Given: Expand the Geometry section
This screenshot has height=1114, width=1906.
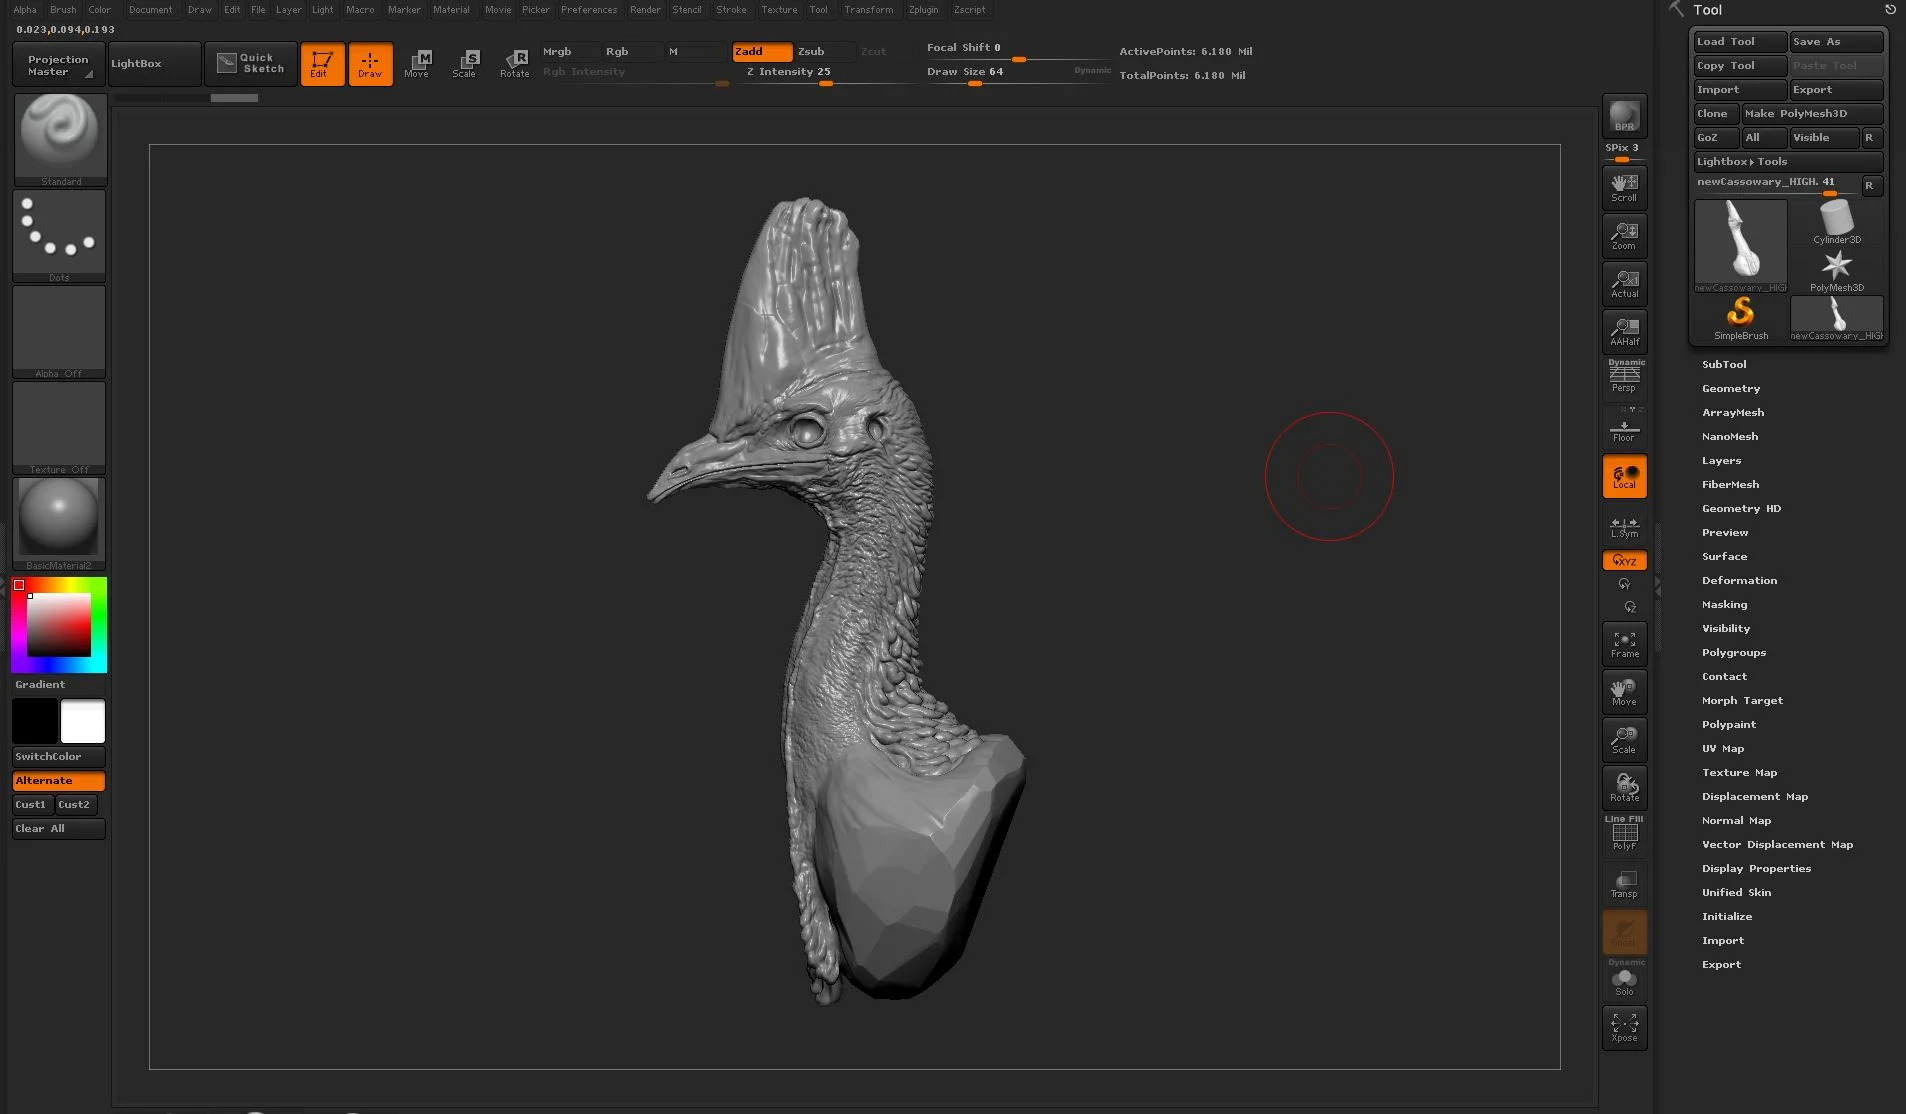Looking at the screenshot, I should [x=1731, y=388].
